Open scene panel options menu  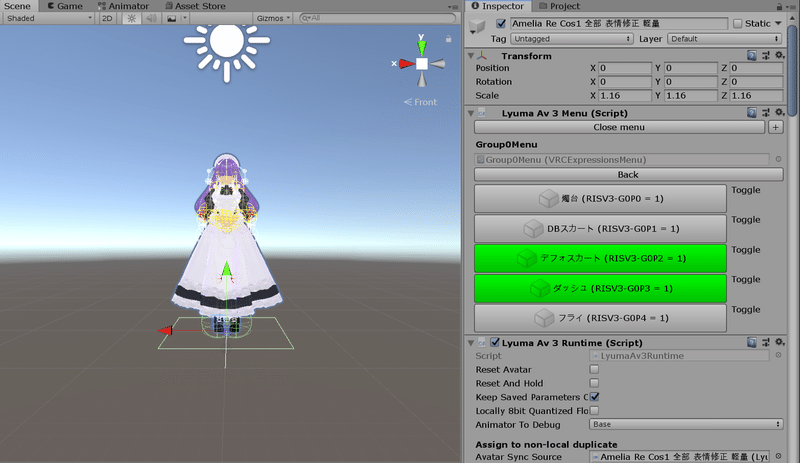(x=453, y=7)
